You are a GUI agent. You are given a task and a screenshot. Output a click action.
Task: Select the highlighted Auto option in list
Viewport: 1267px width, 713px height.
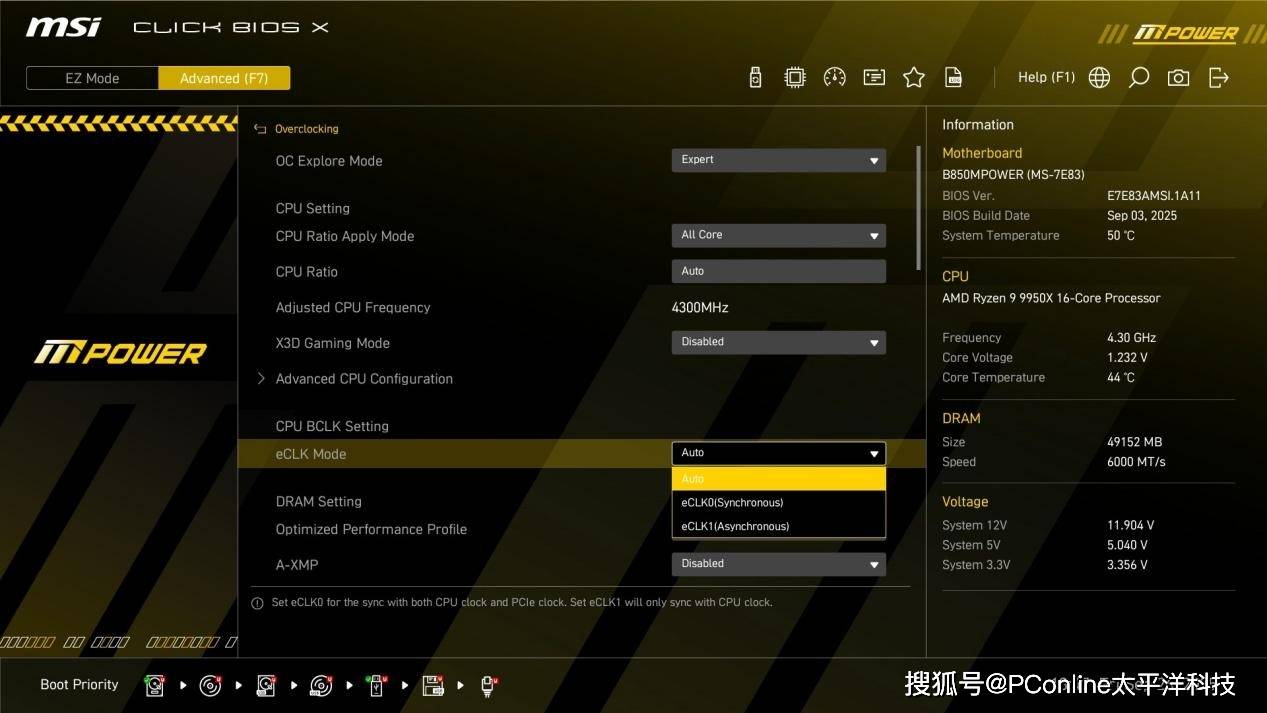[778, 479]
